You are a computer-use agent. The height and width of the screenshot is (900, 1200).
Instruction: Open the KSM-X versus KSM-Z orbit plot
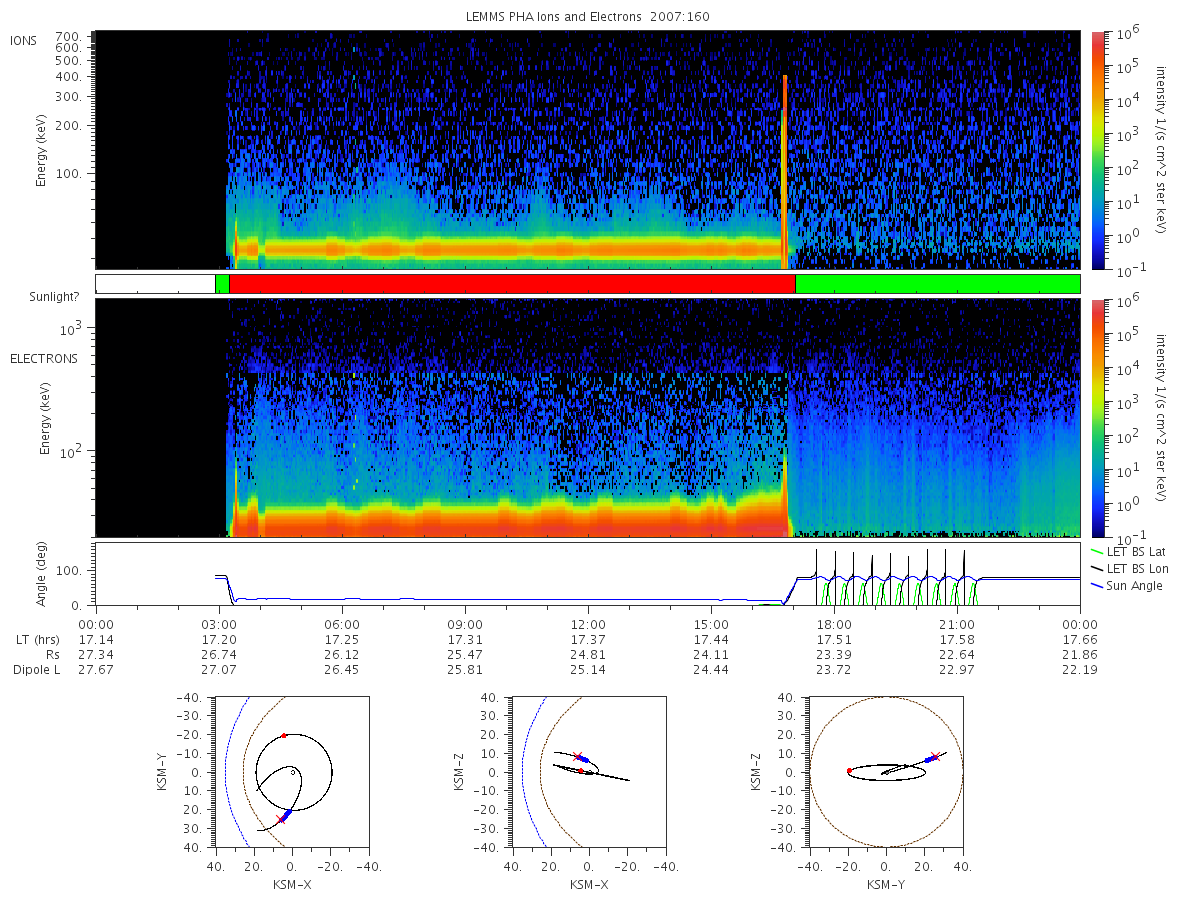(588, 772)
